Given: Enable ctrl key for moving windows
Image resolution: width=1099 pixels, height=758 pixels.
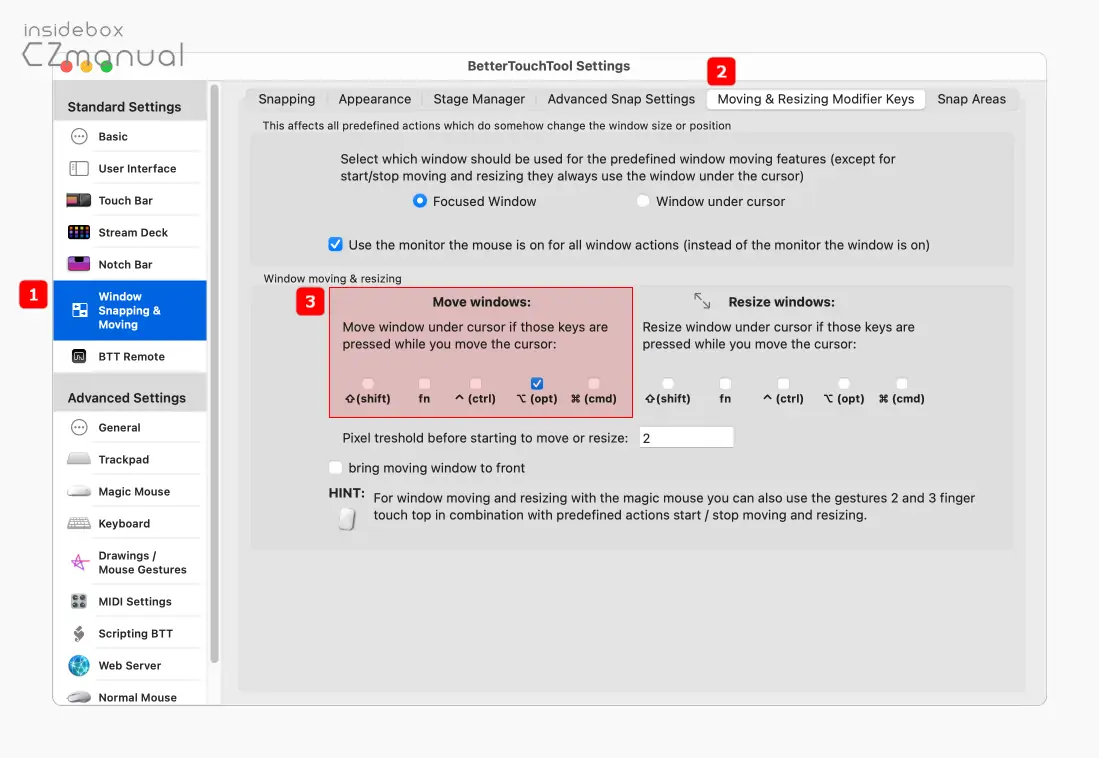Looking at the screenshot, I should point(476,384).
